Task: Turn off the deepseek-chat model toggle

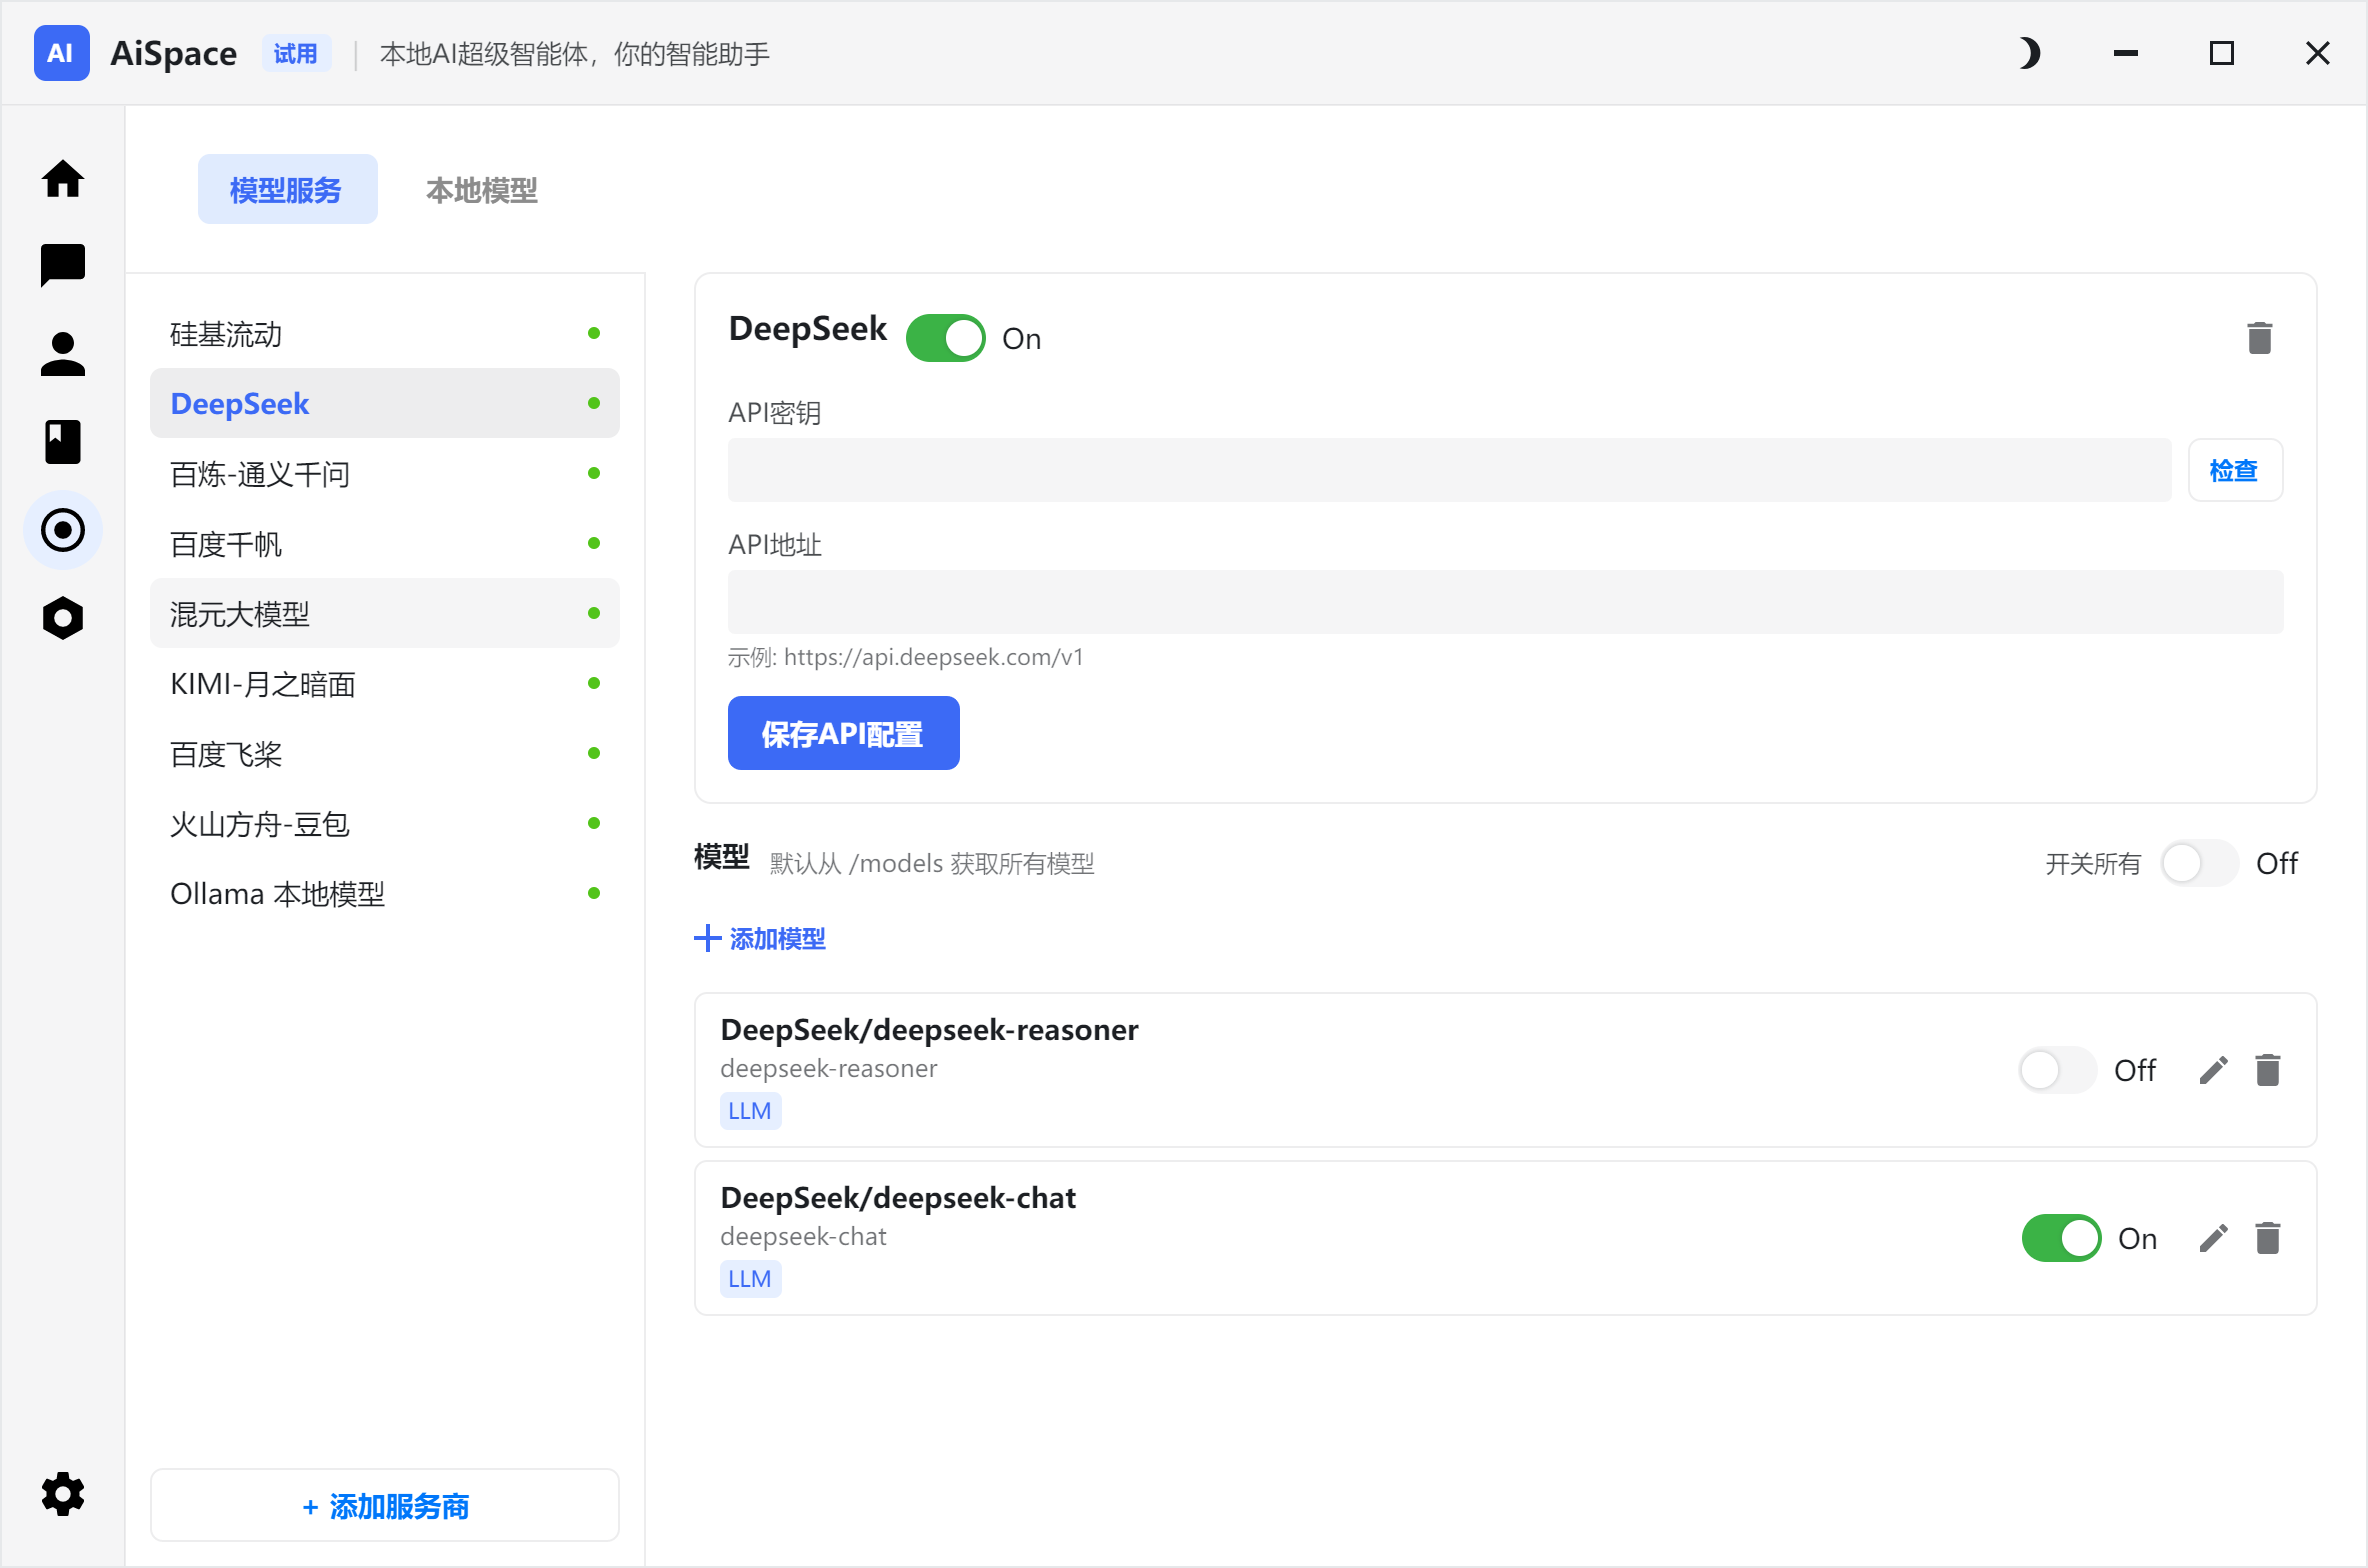Action: [x=2062, y=1238]
